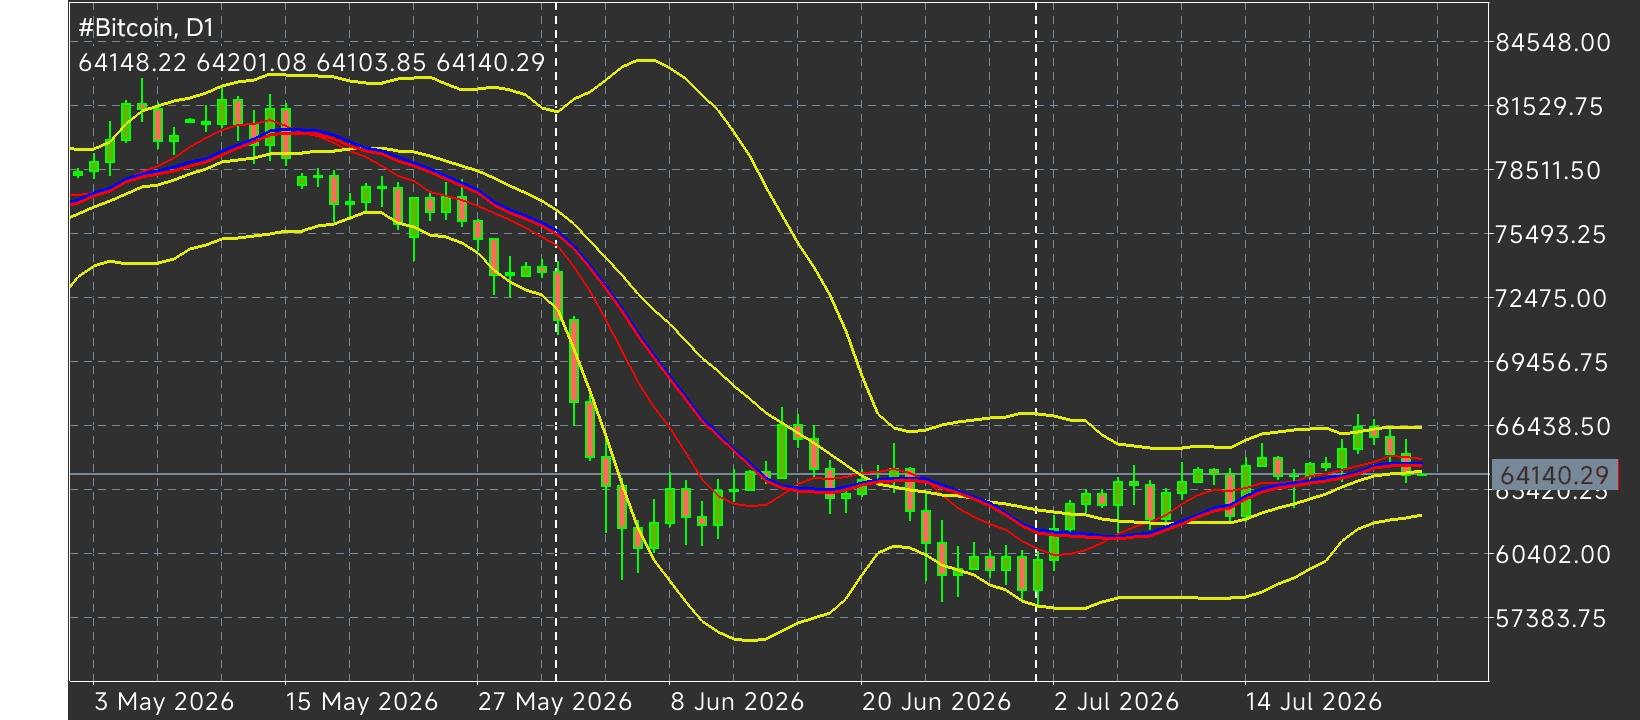Click the 14 Jul 2026 date label
This screenshot has height=720, width=1640.
(1312, 701)
